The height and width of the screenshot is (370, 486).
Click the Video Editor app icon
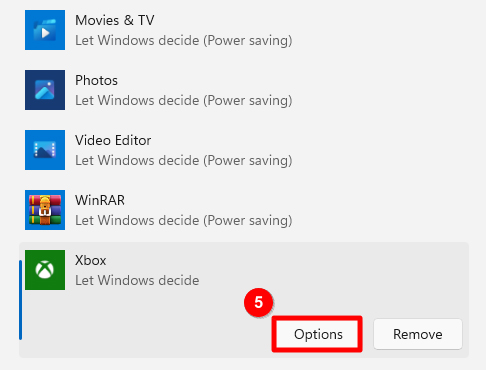[x=45, y=150]
